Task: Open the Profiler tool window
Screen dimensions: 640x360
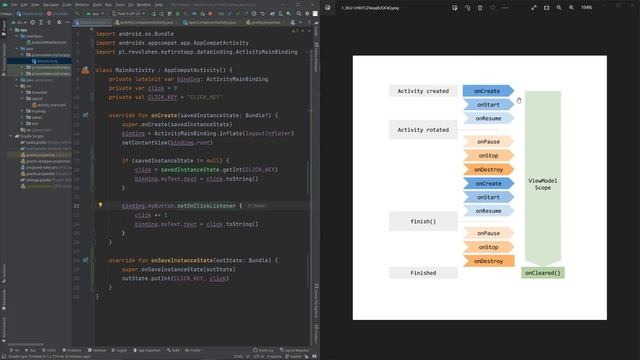Action: tap(193, 350)
